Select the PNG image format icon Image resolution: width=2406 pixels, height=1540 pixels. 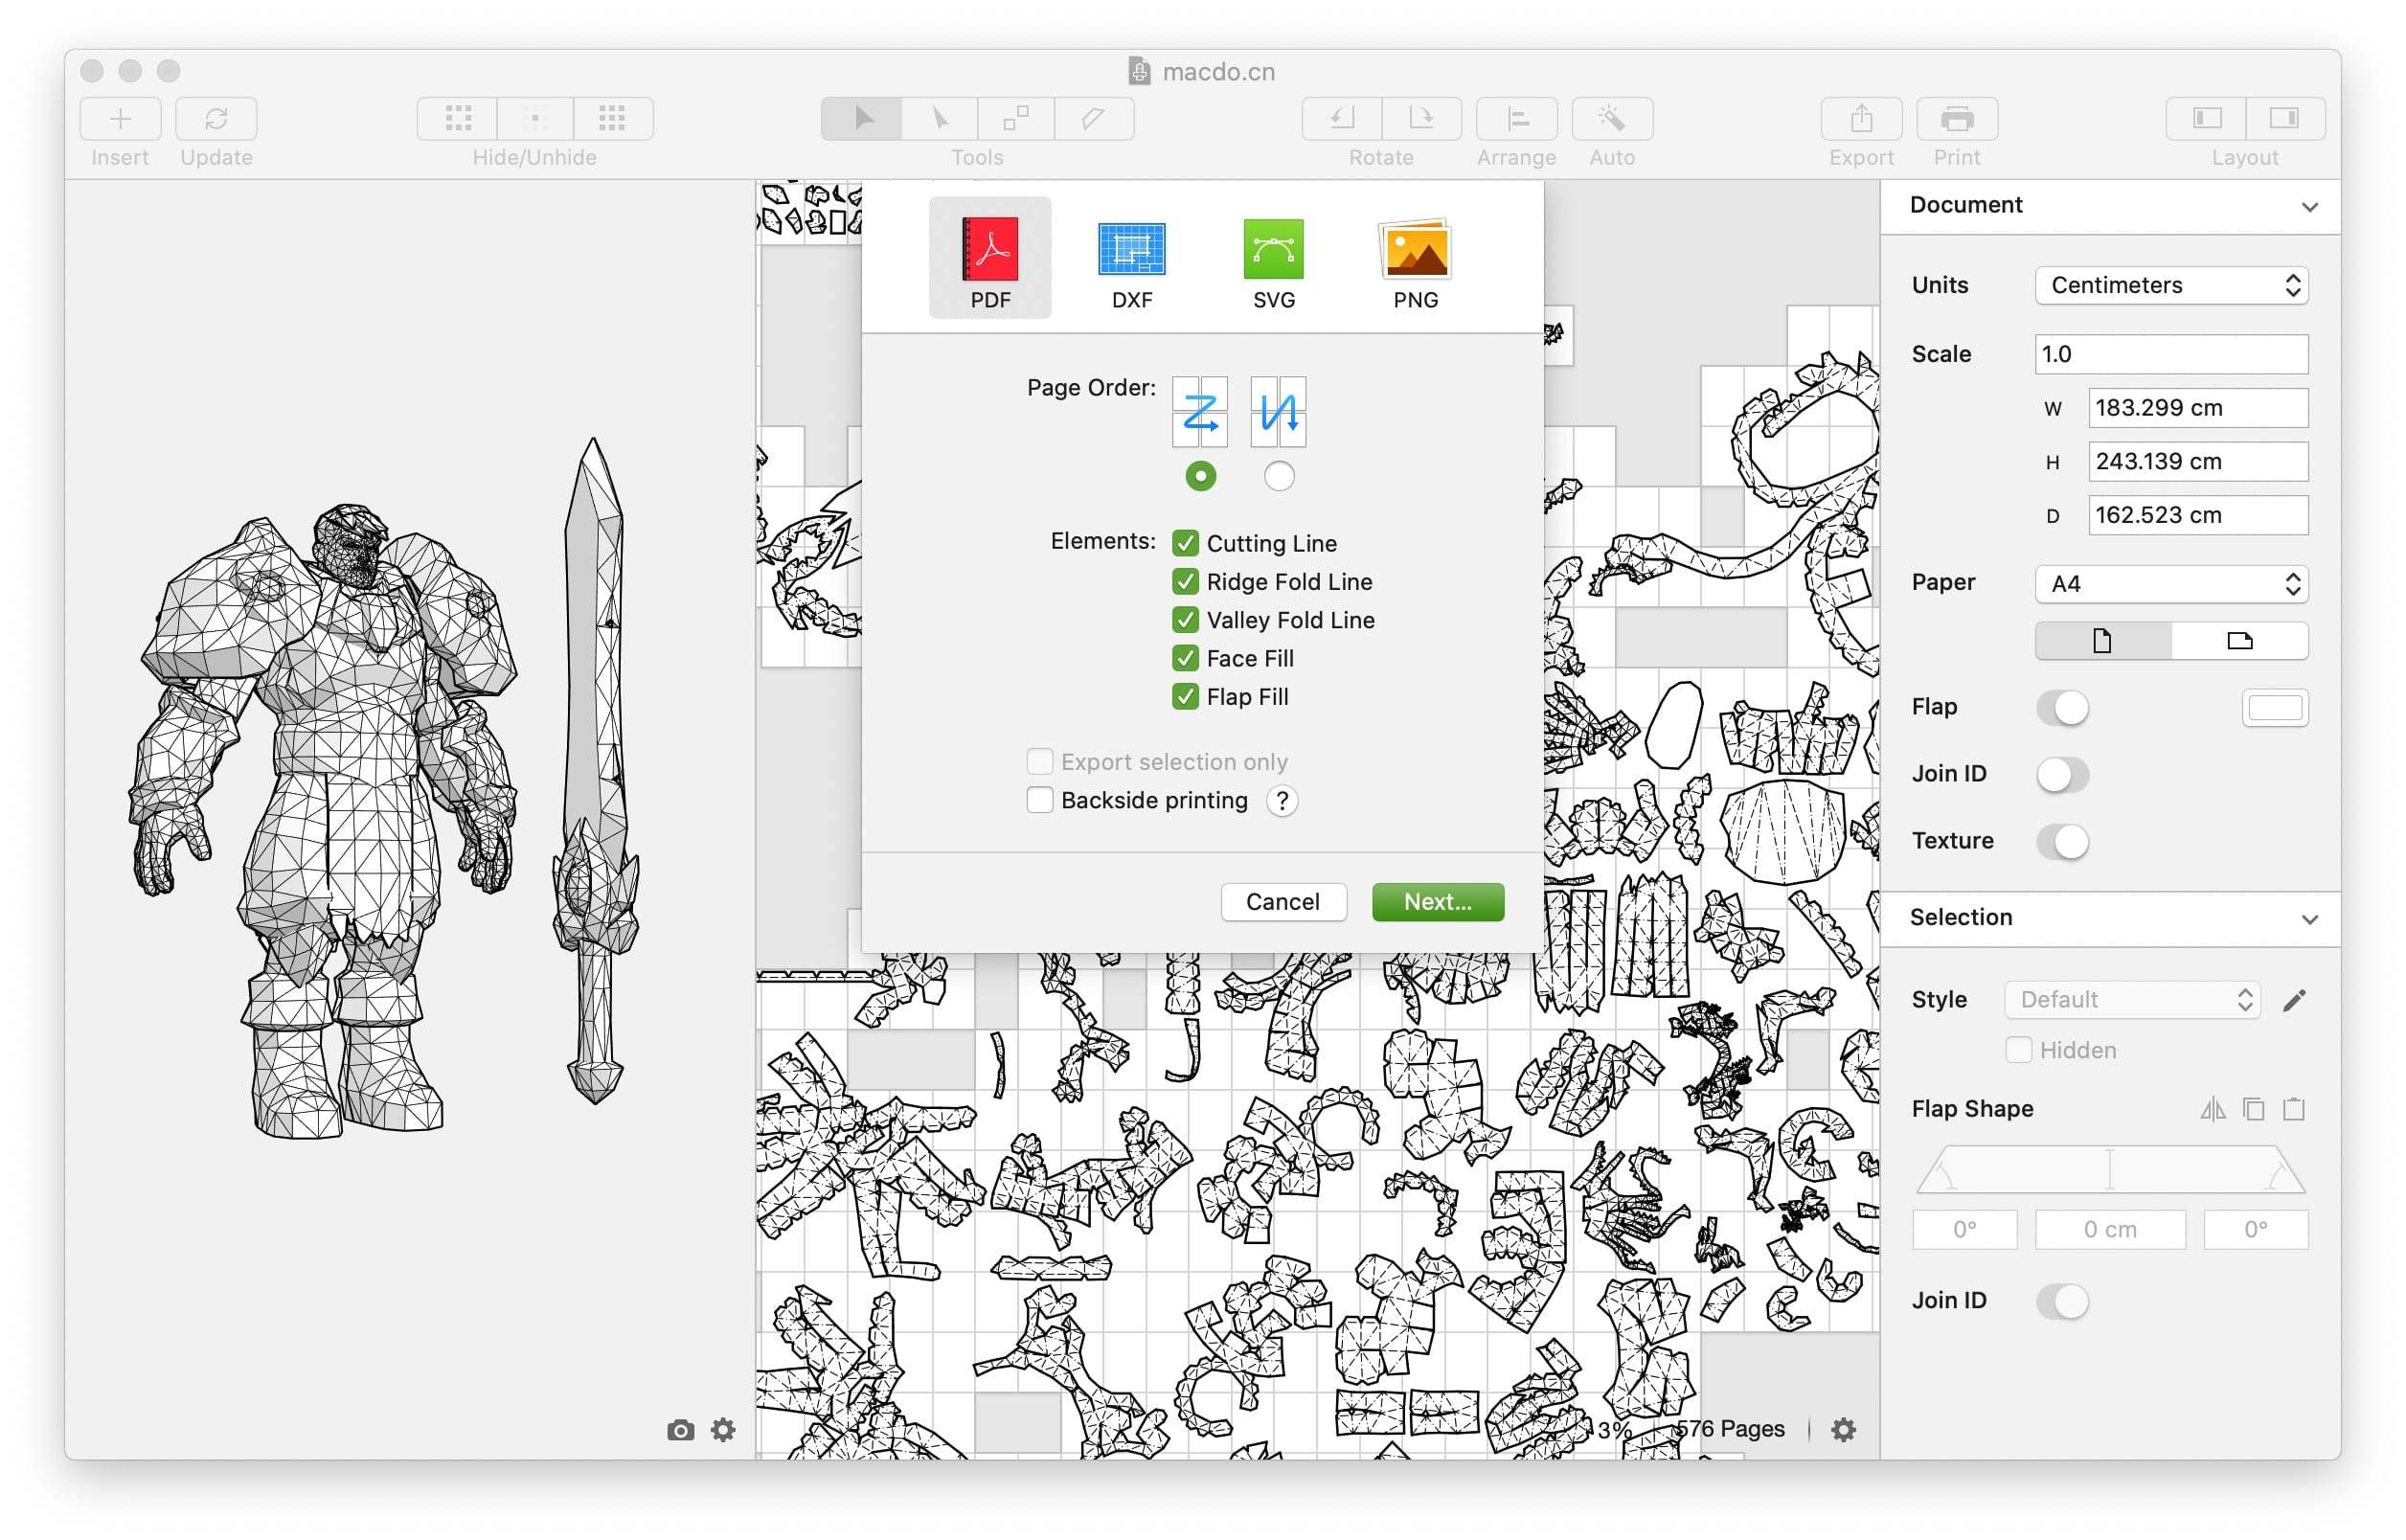coord(1414,250)
